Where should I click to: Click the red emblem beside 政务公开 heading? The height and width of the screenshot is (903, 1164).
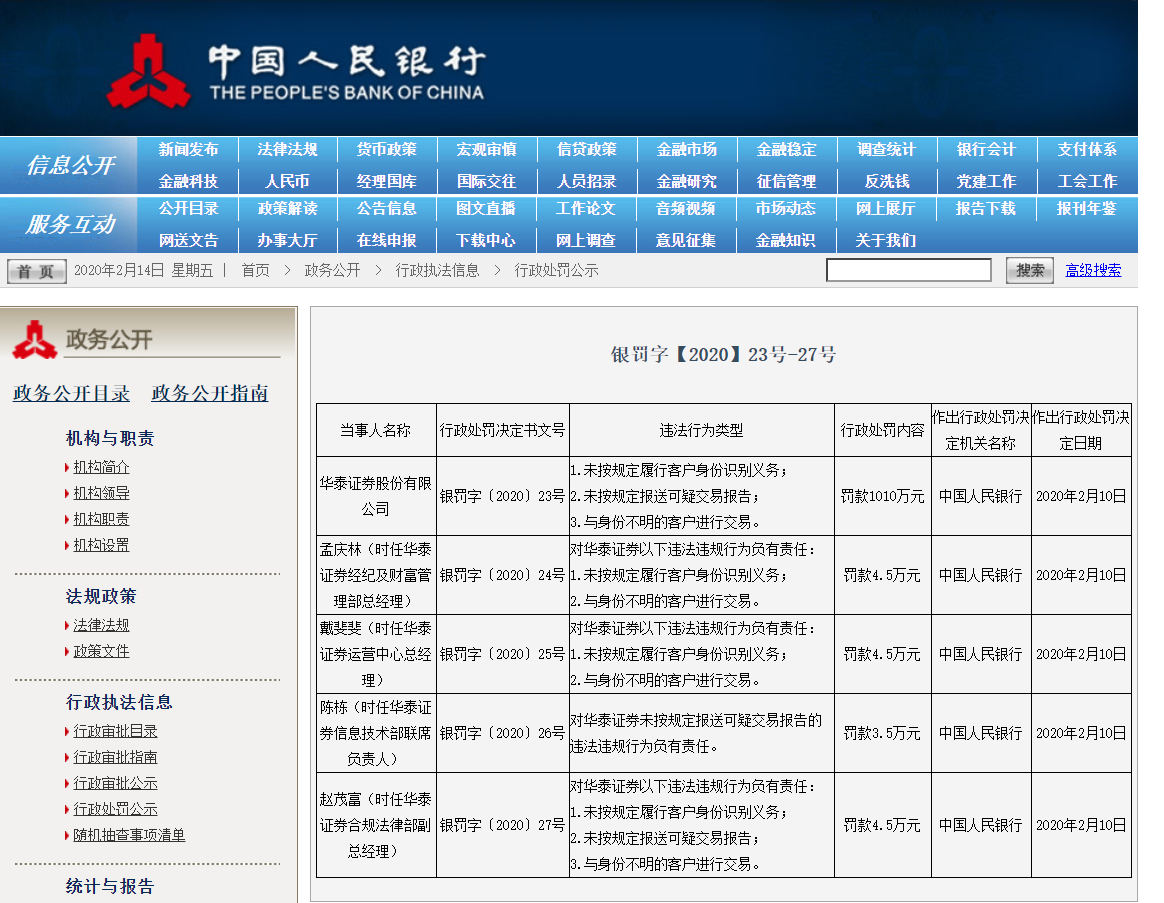pyautogui.click(x=35, y=340)
